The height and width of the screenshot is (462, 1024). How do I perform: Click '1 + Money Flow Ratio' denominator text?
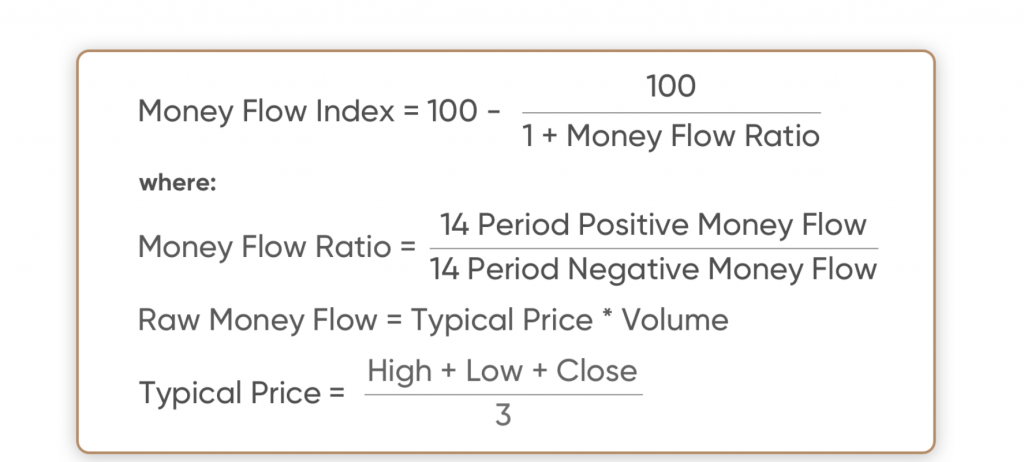(671, 137)
